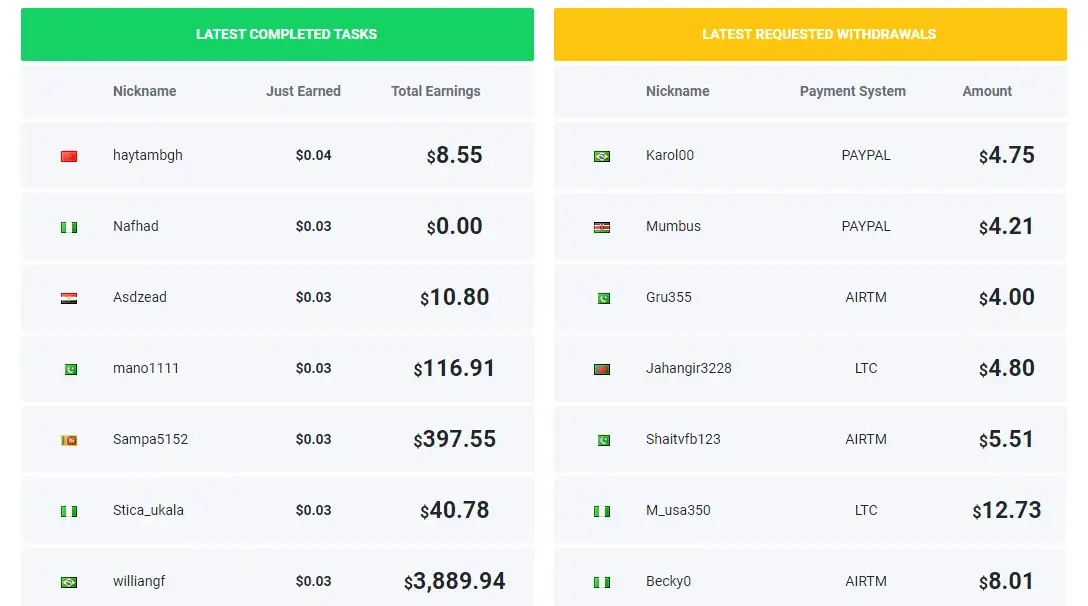Click AIRTM in the Shaitvfb123 row
Screen dimensions: 1088x606
(866, 439)
